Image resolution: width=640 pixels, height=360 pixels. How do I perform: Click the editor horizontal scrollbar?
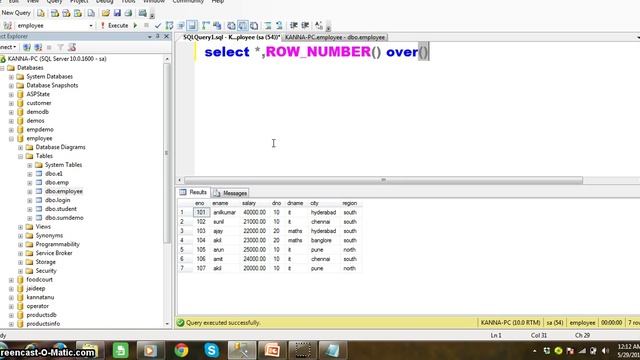click(x=383, y=180)
